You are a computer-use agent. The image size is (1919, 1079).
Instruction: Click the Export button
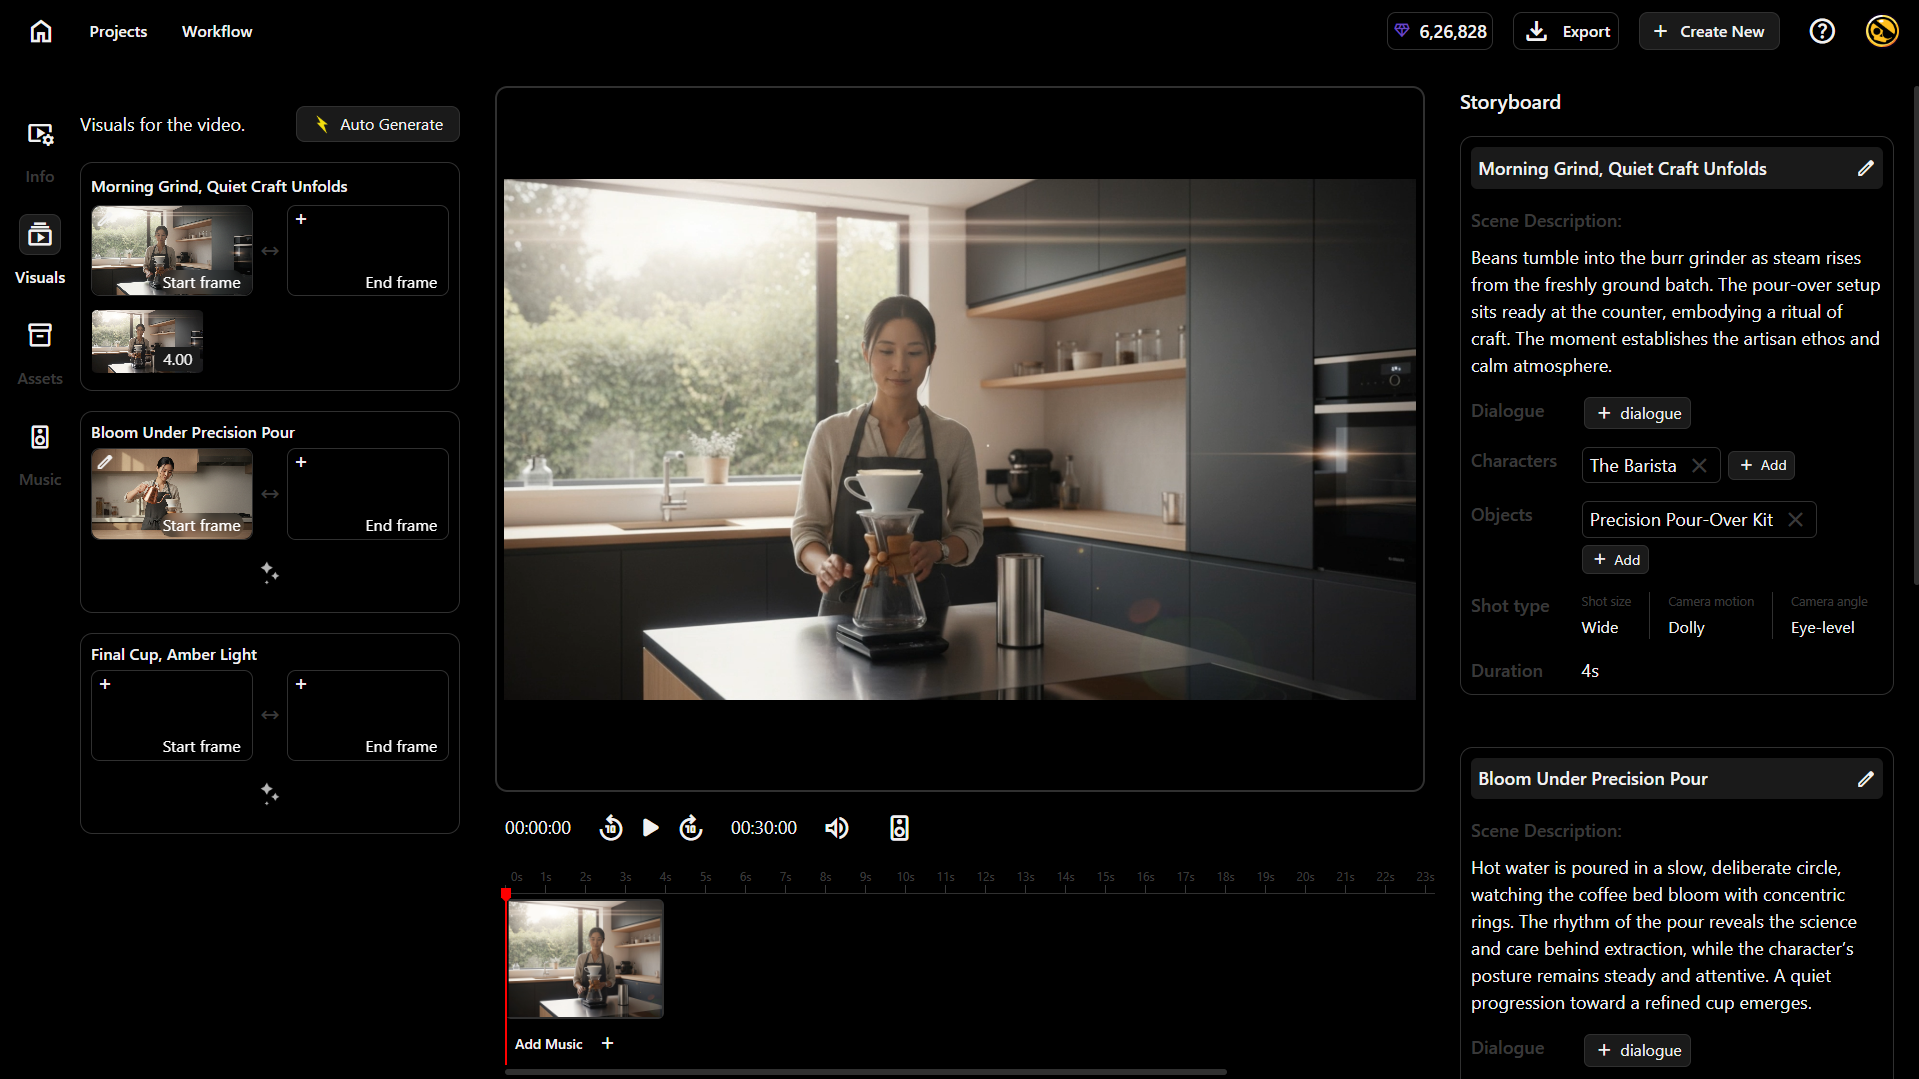pyautogui.click(x=1566, y=31)
